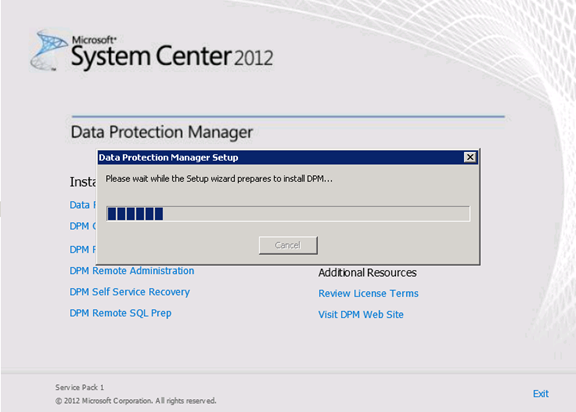Click the setup progress bar

point(288,214)
